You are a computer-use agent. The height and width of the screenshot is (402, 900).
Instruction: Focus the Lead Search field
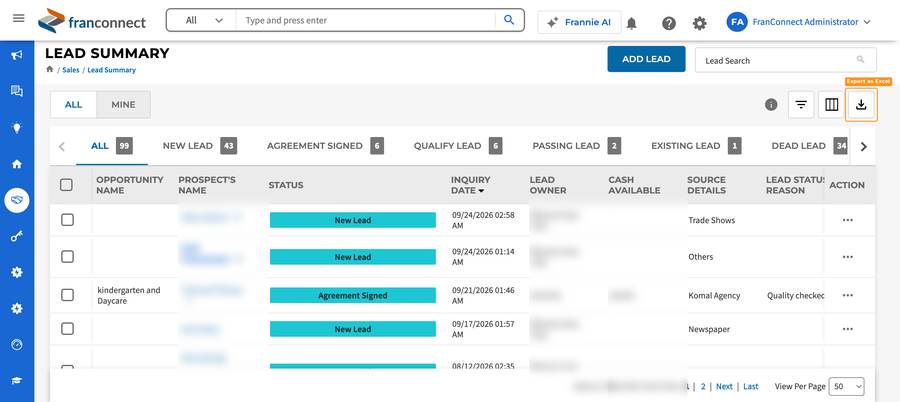pos(786,60)
